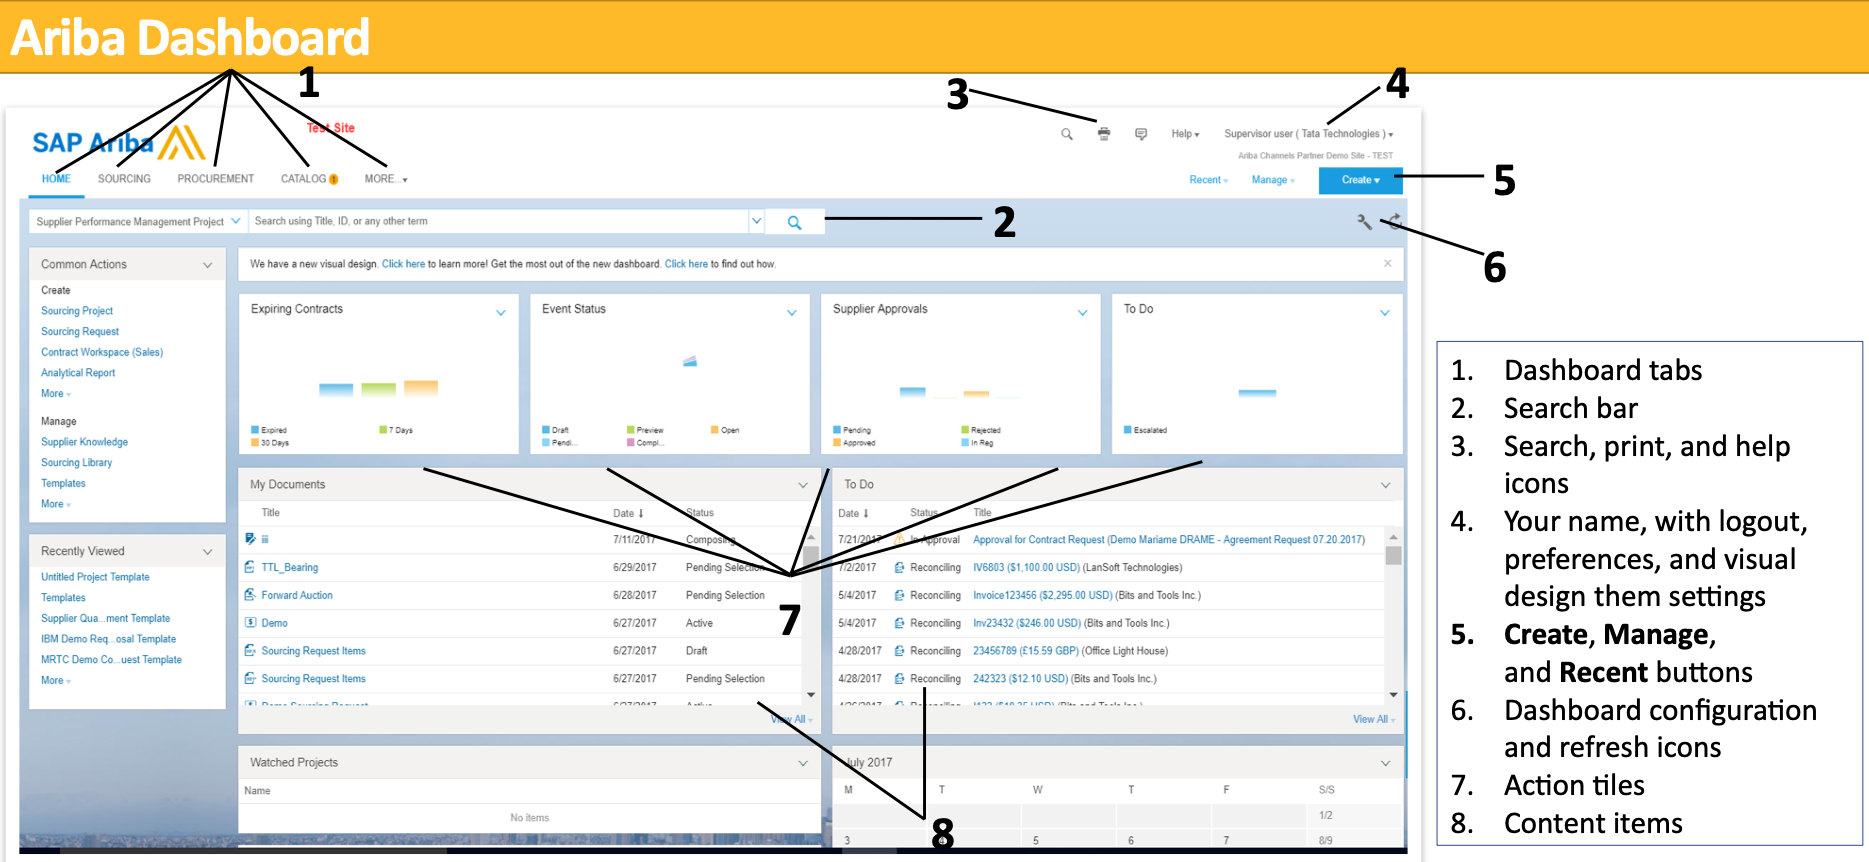This screenshot has height=862, width=1869.
Task: Open IBM Demo Req...osal Template link
Action: pos(108,639)
